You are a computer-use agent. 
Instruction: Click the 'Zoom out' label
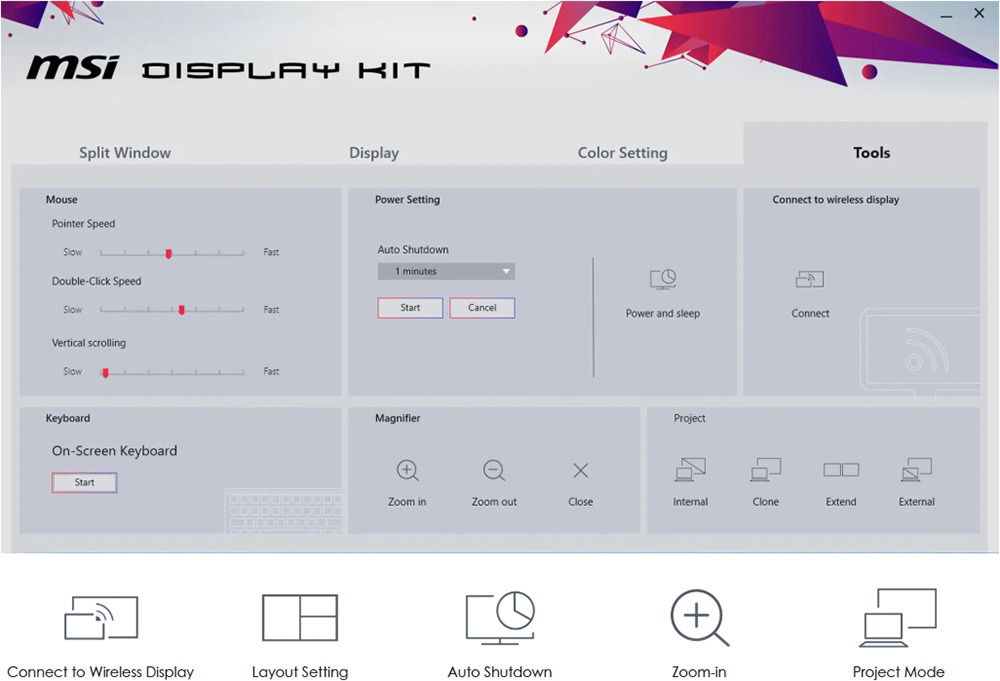[x=494, y=502]
